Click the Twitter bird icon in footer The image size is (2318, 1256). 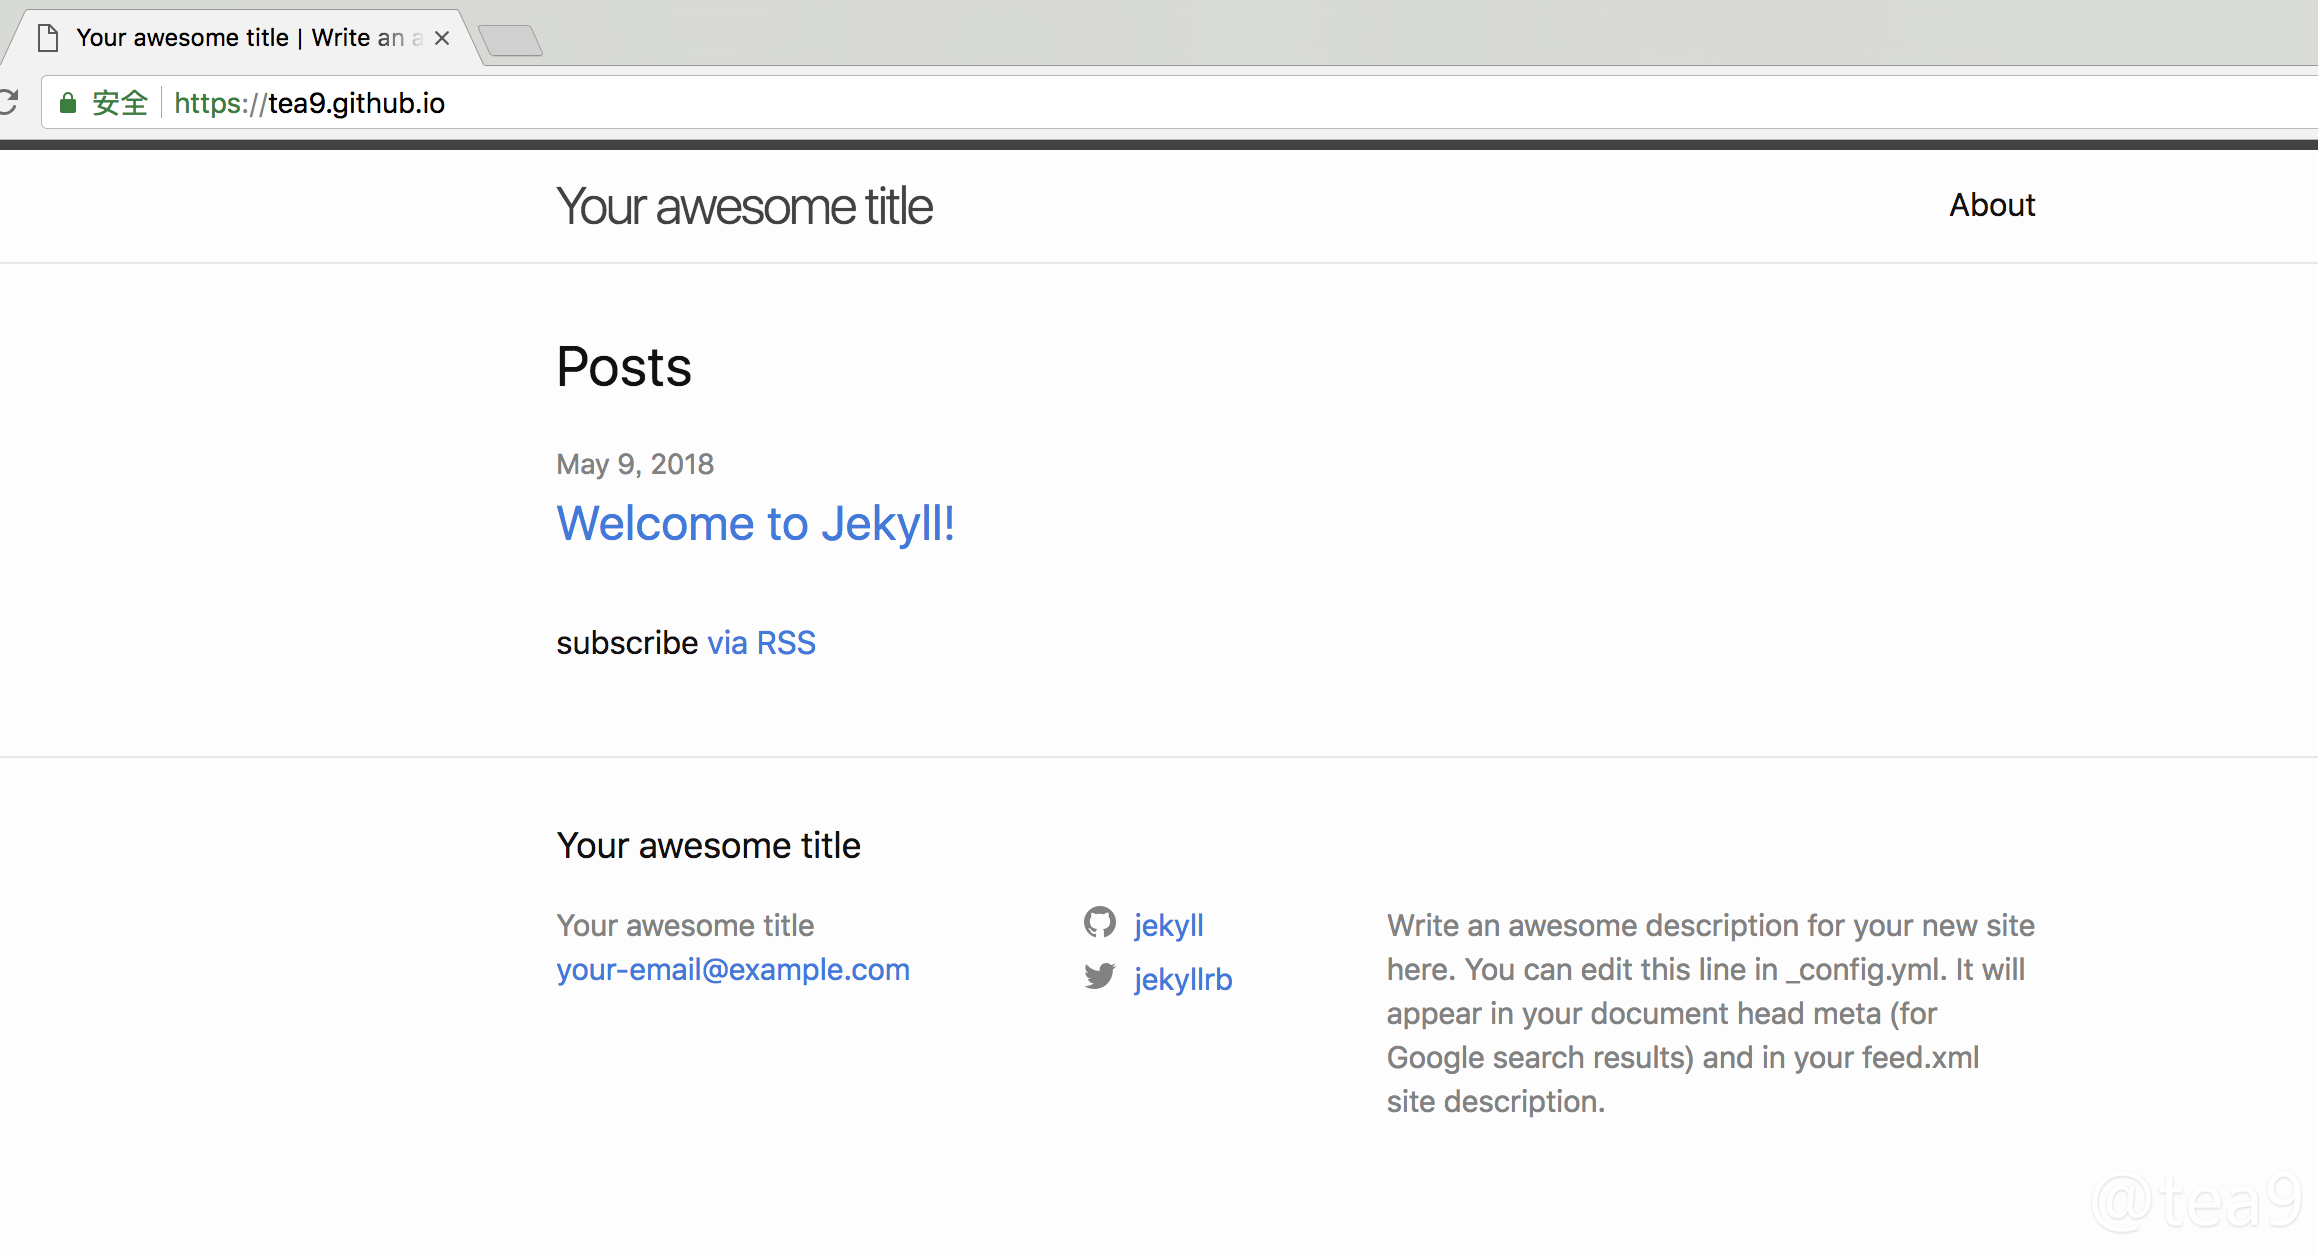[x=1099, y=976]
